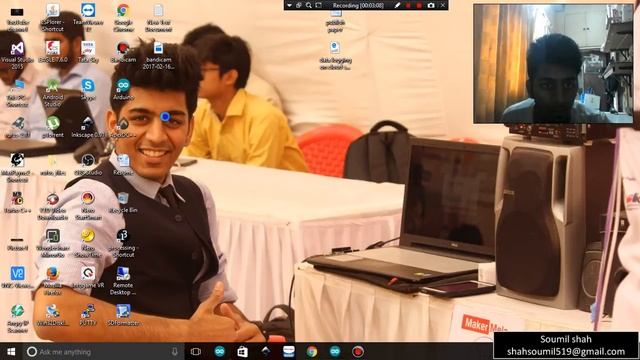Switch to Chrome in the taskbar

pyautogui.click(x=312, y=351)
